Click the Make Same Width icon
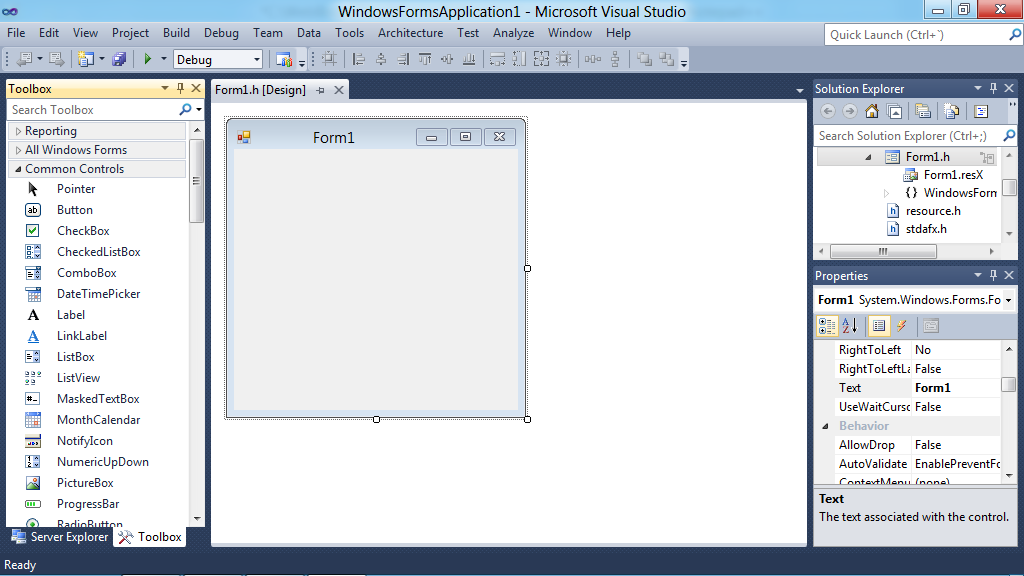The width and height of the screenshot is (1024, 576). (x=497, y=59)
